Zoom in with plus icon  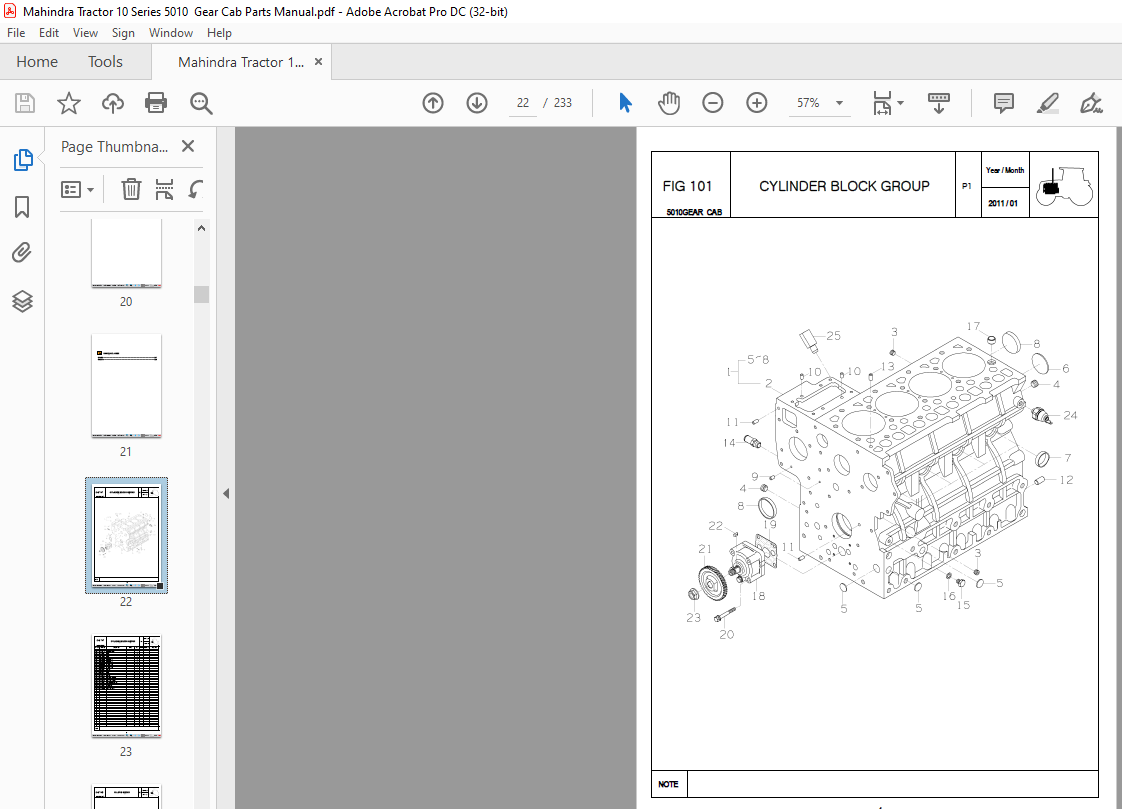756,103
